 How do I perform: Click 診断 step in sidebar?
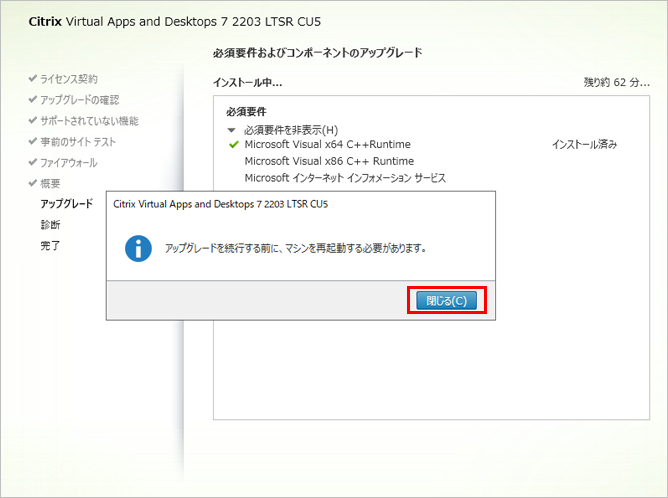click(50, 225)
